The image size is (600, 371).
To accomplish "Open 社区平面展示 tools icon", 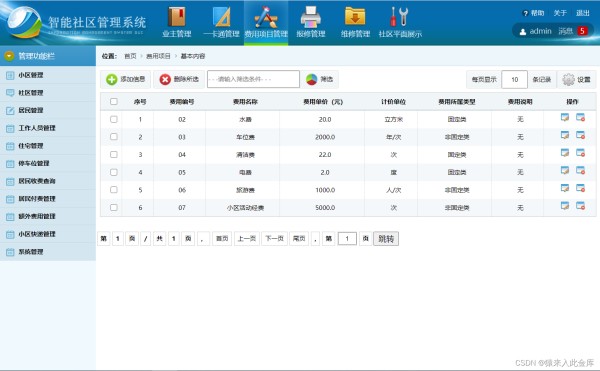I will pos(399,17).
